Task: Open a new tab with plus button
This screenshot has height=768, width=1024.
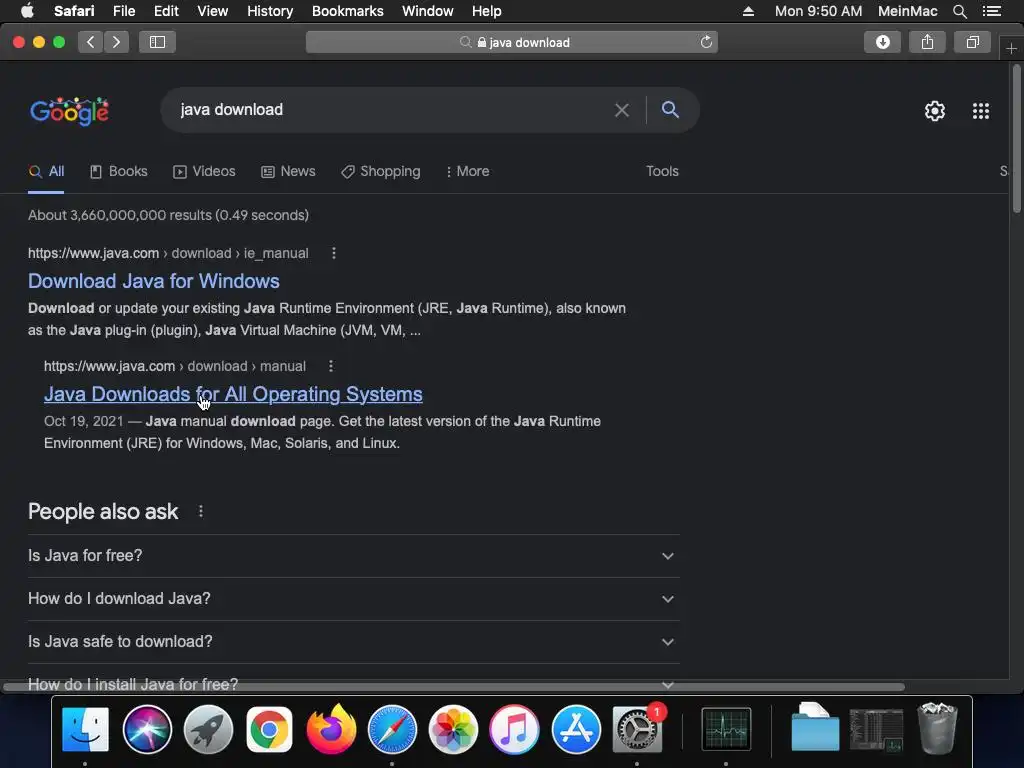Action: tap(1011, 48)
